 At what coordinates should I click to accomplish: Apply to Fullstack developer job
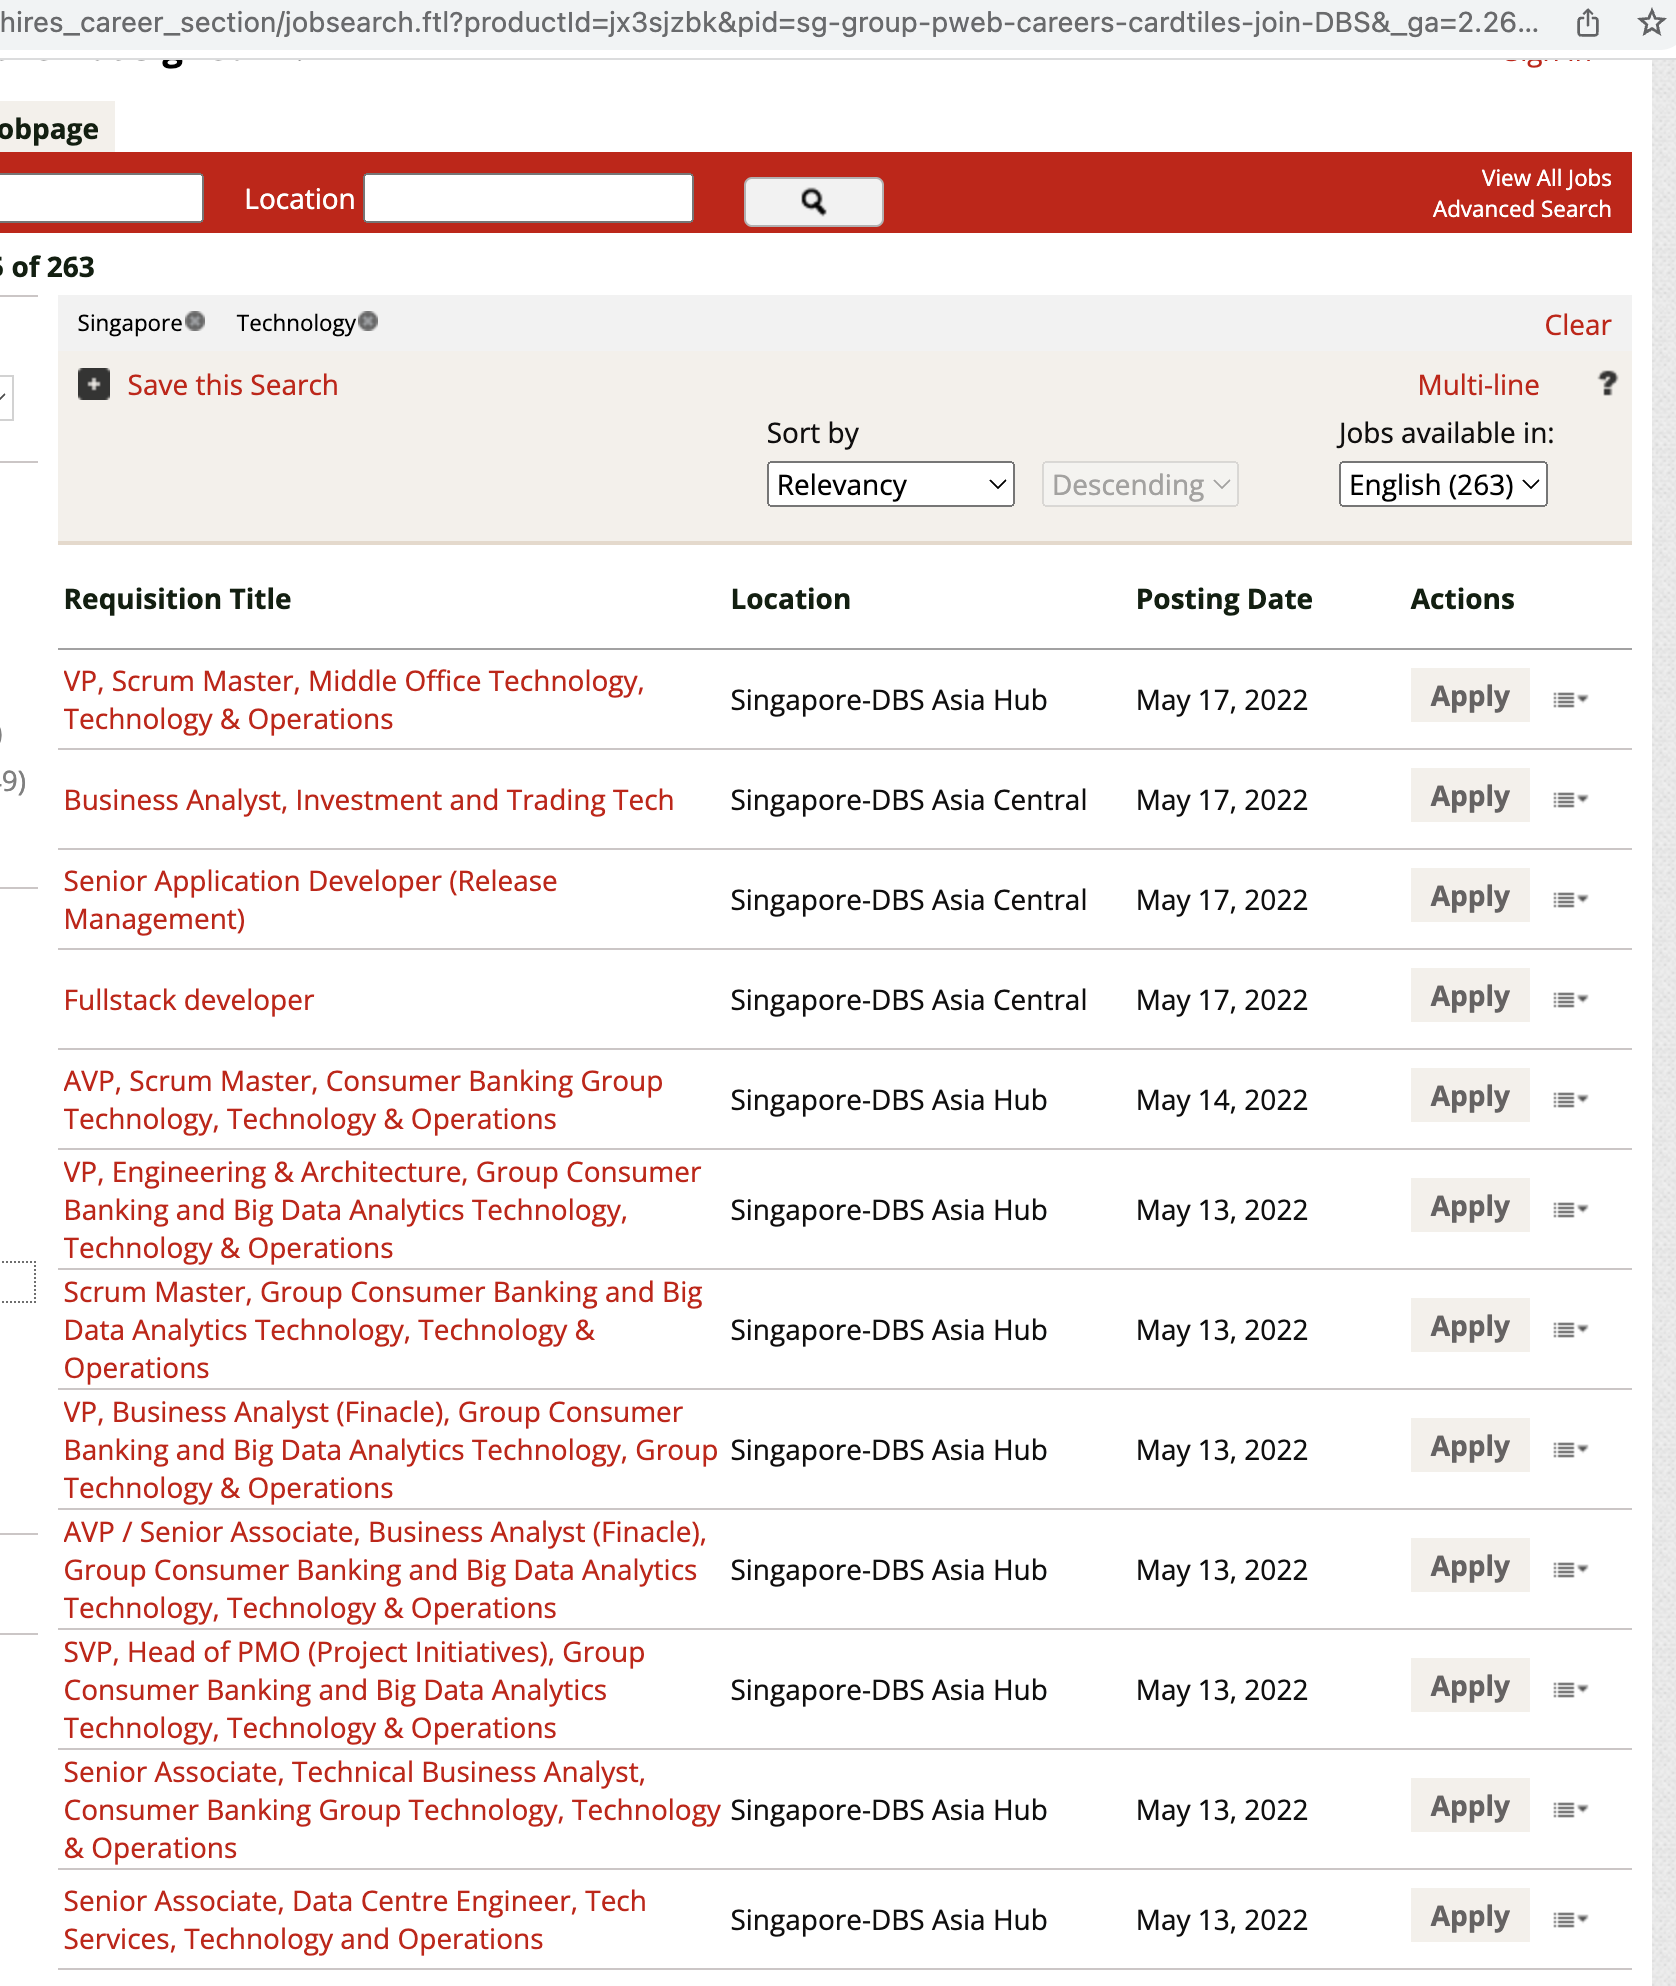1469,996
